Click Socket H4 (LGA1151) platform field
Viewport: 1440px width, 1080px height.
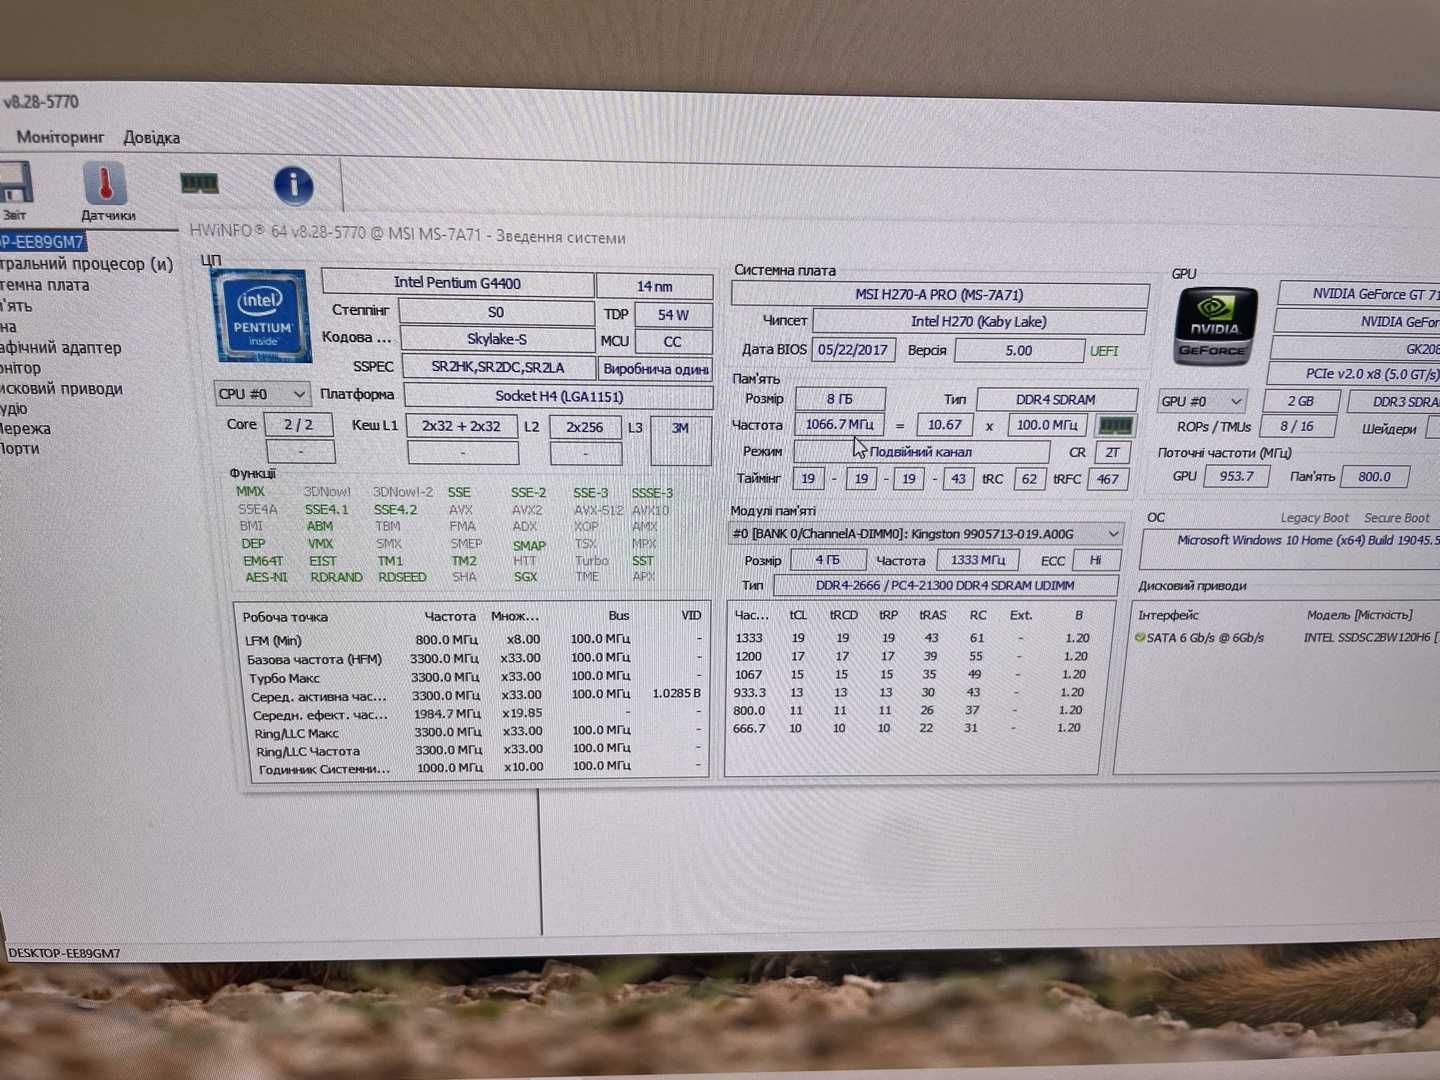coord(559,396)
